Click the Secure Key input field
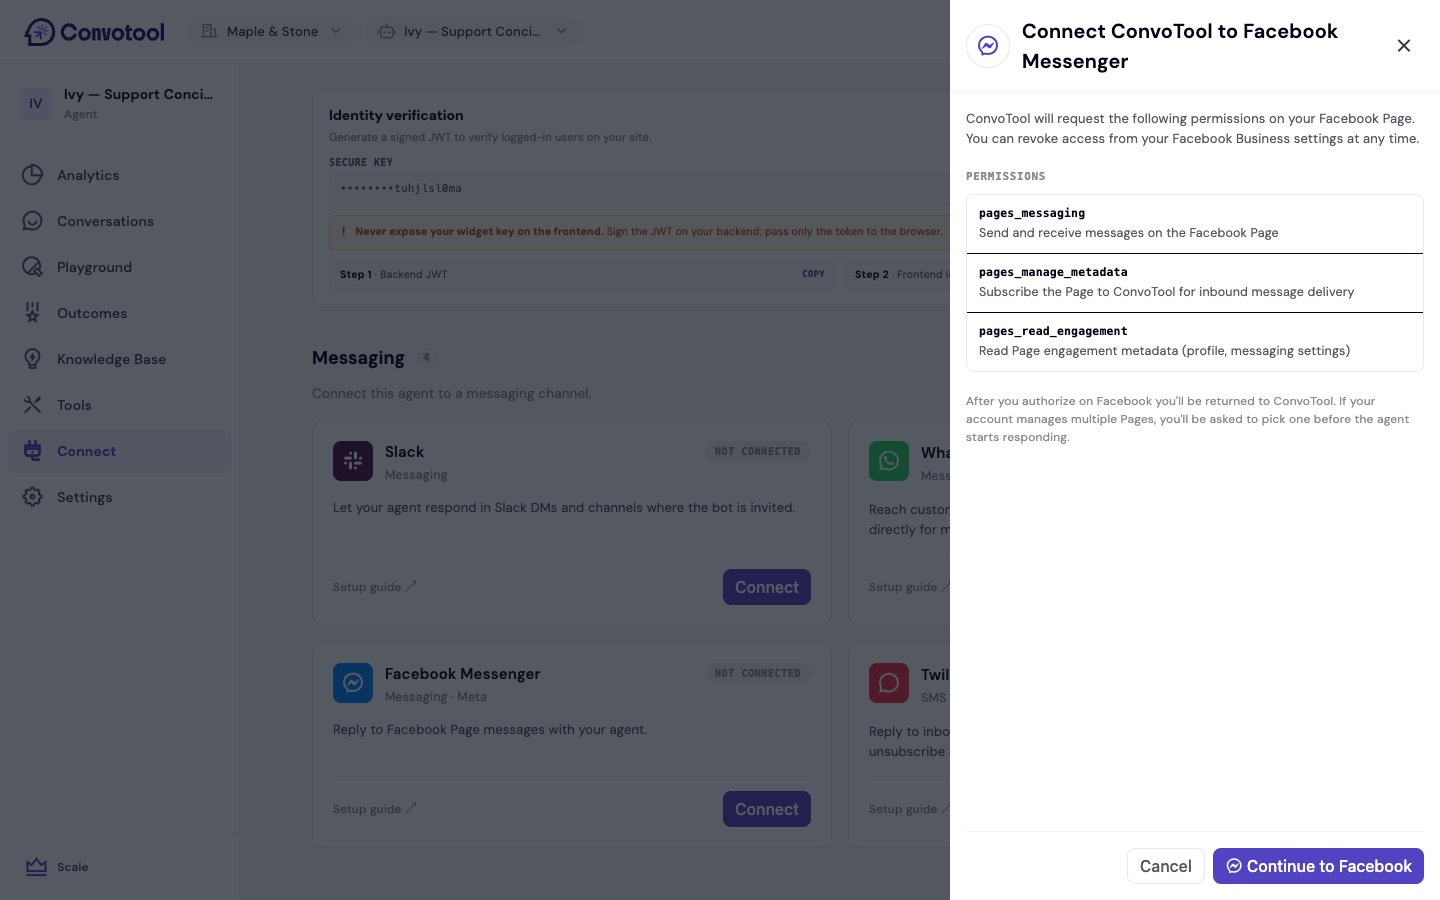The height and width of the screenshot is (900, 1440). [640, 188]
